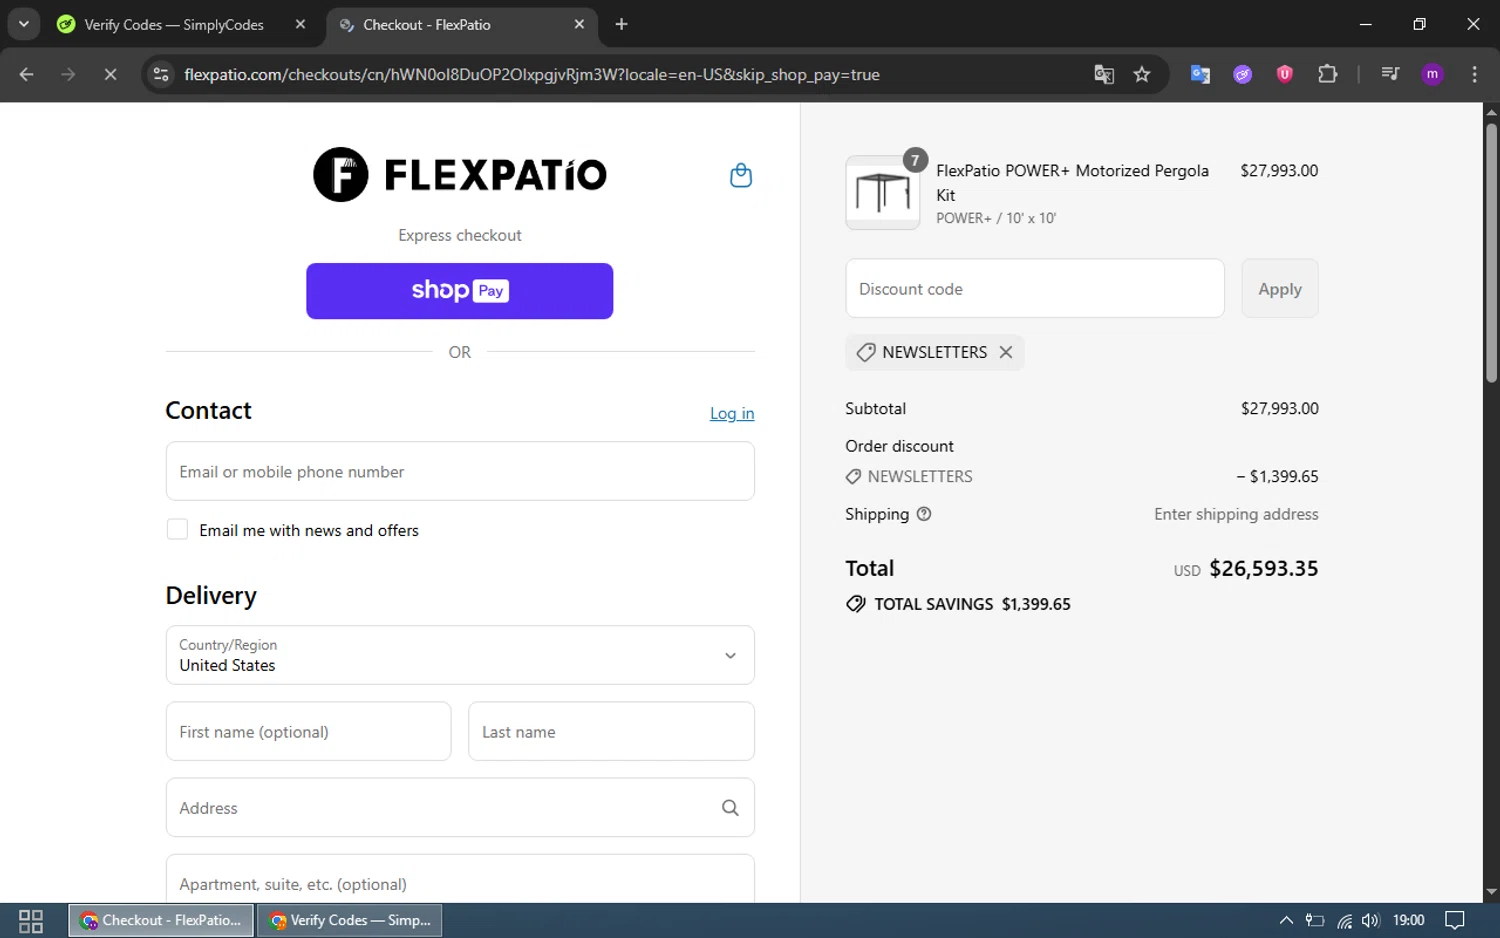Click the scrollbar down arrow

pyautogui.click(x=1491, y=892)
